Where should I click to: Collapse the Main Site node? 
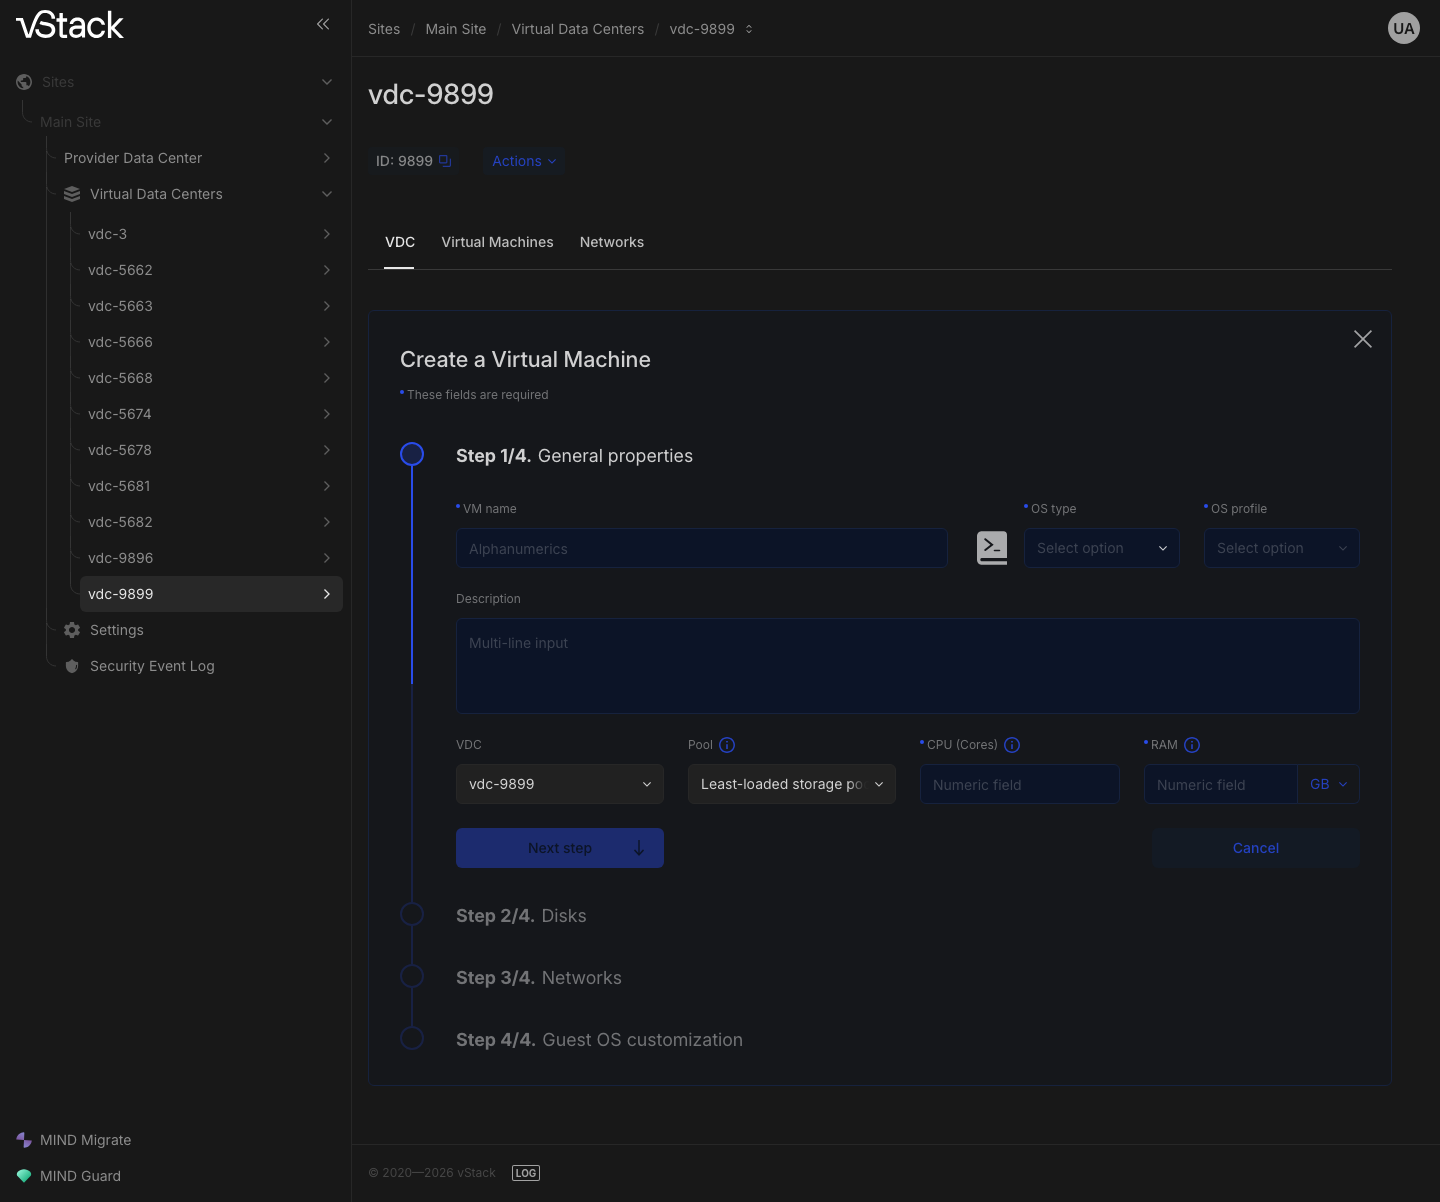tap(327, 122)
